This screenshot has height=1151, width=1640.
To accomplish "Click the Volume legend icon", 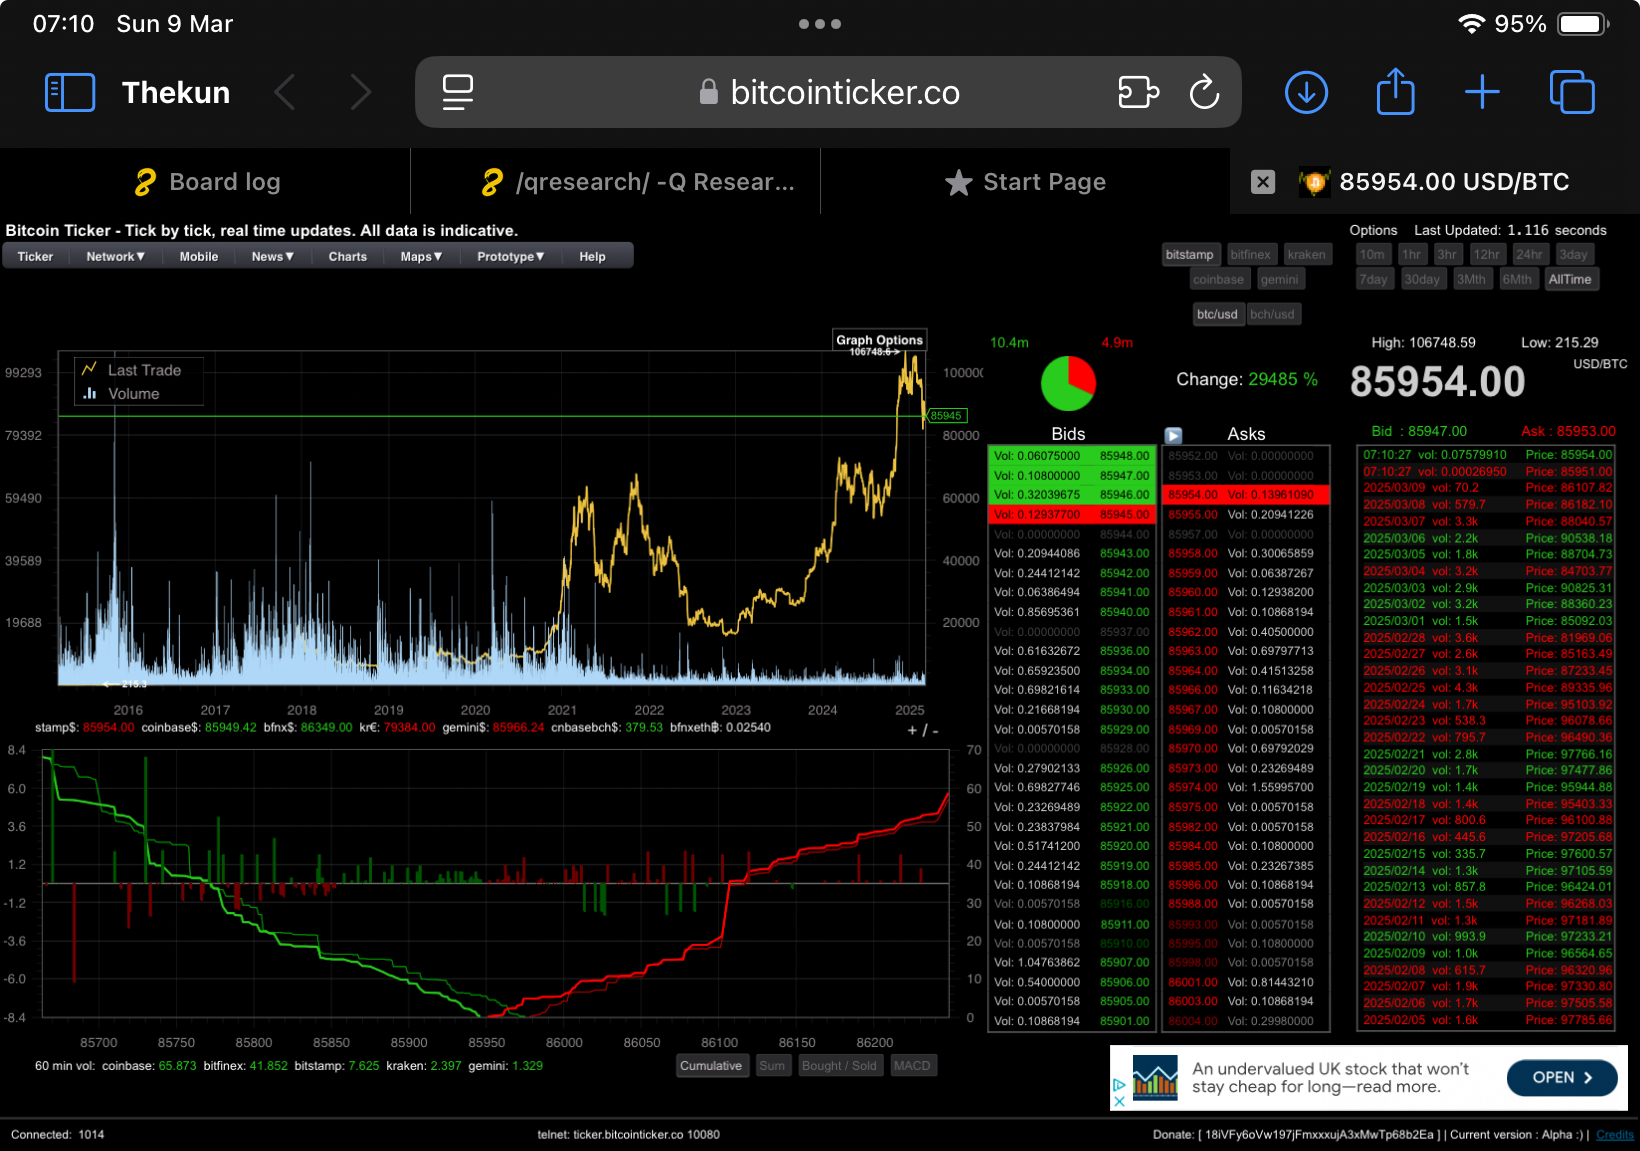I will pos(89,393).
